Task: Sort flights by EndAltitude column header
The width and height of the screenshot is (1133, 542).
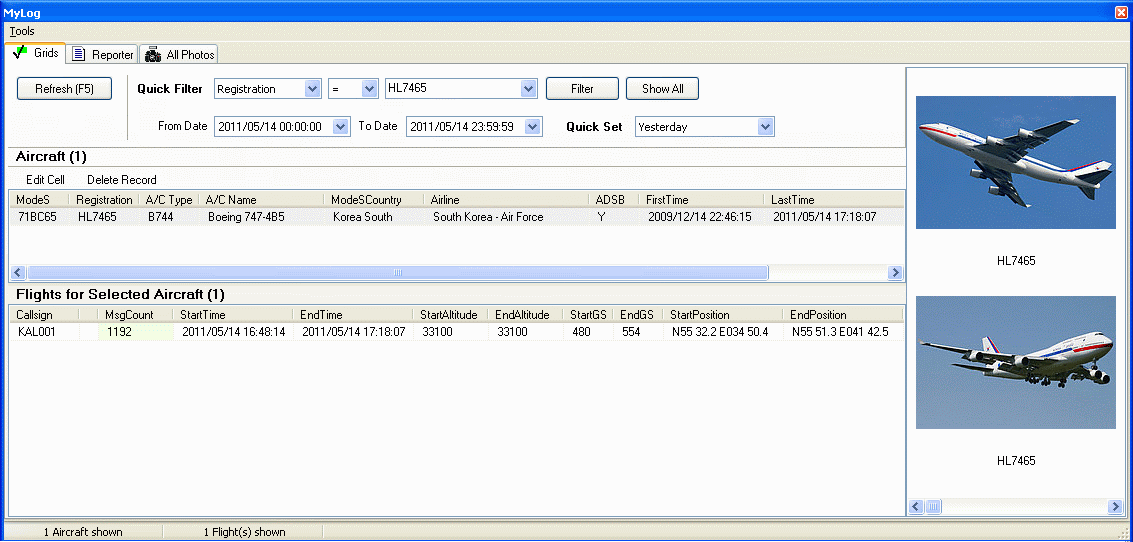Action: [x=525, y=315]
